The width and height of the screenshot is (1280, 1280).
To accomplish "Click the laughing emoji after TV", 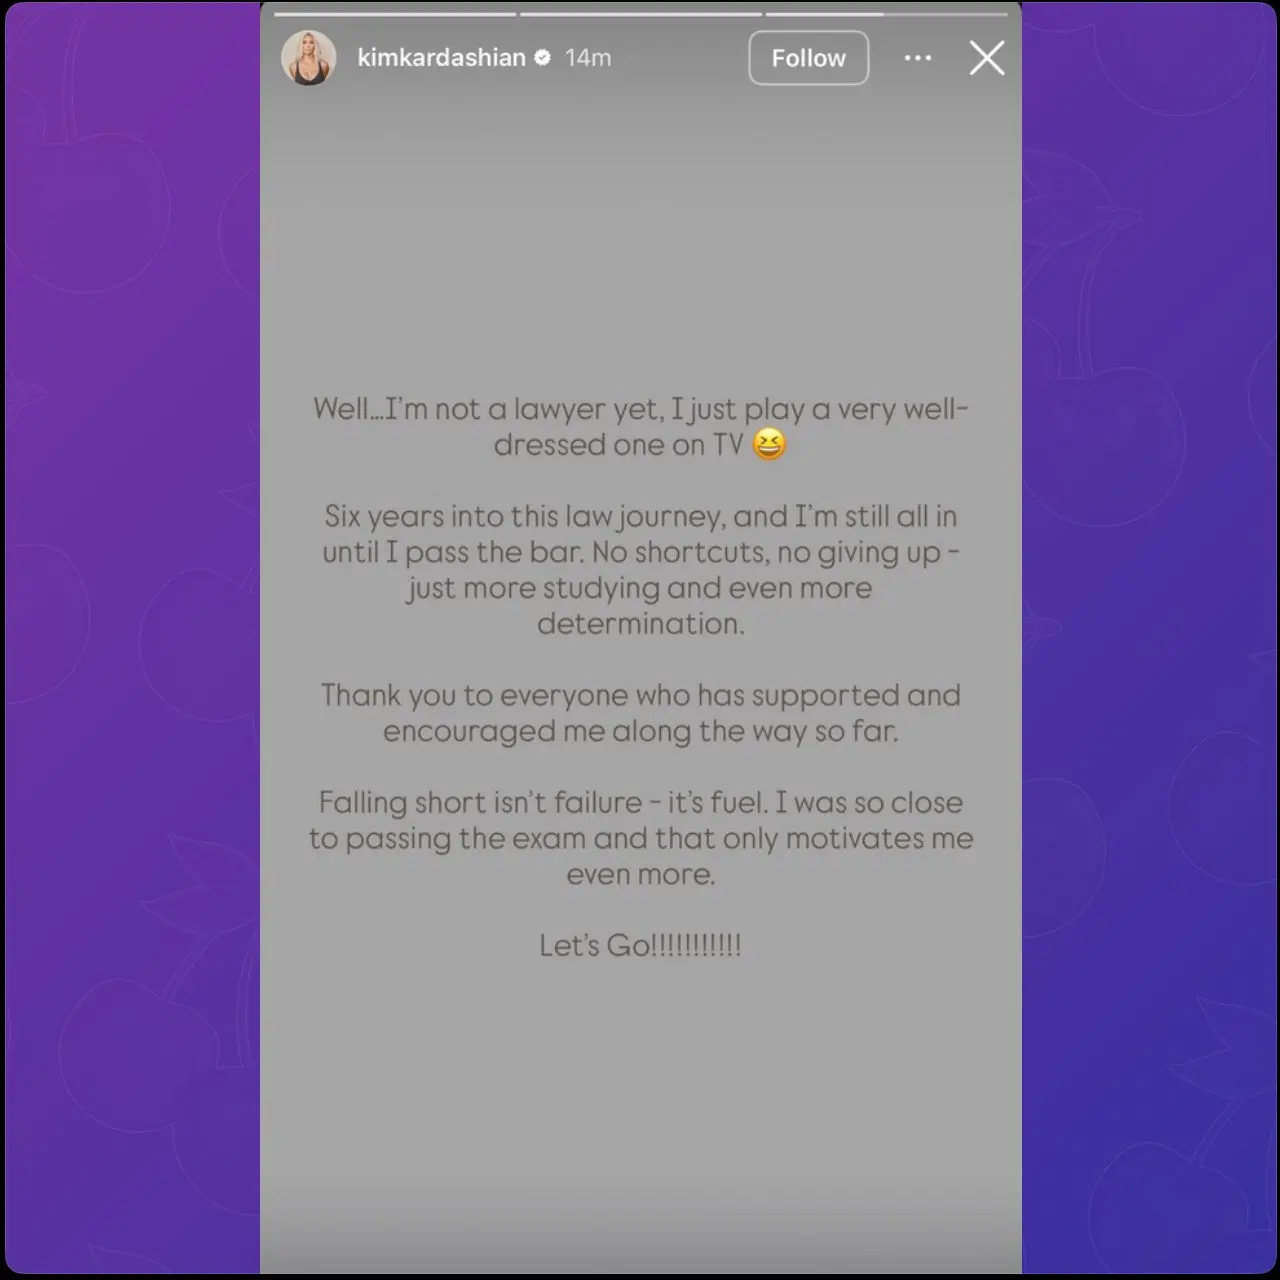I will pos(768,444).
